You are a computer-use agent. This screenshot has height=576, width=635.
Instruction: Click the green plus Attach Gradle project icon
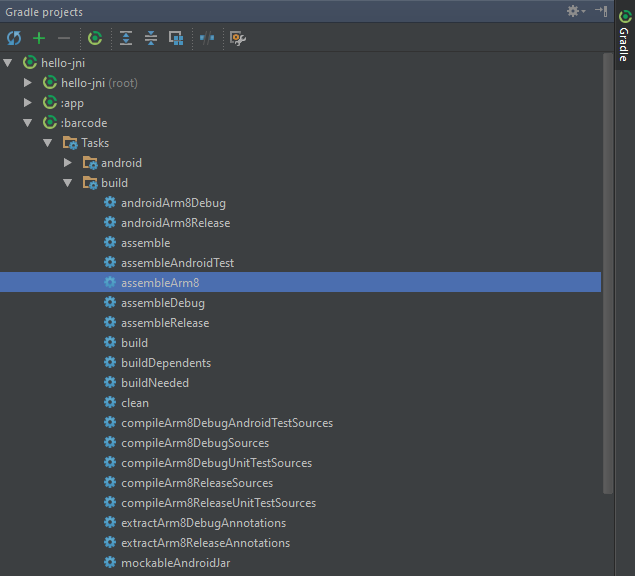coord(39,38)
